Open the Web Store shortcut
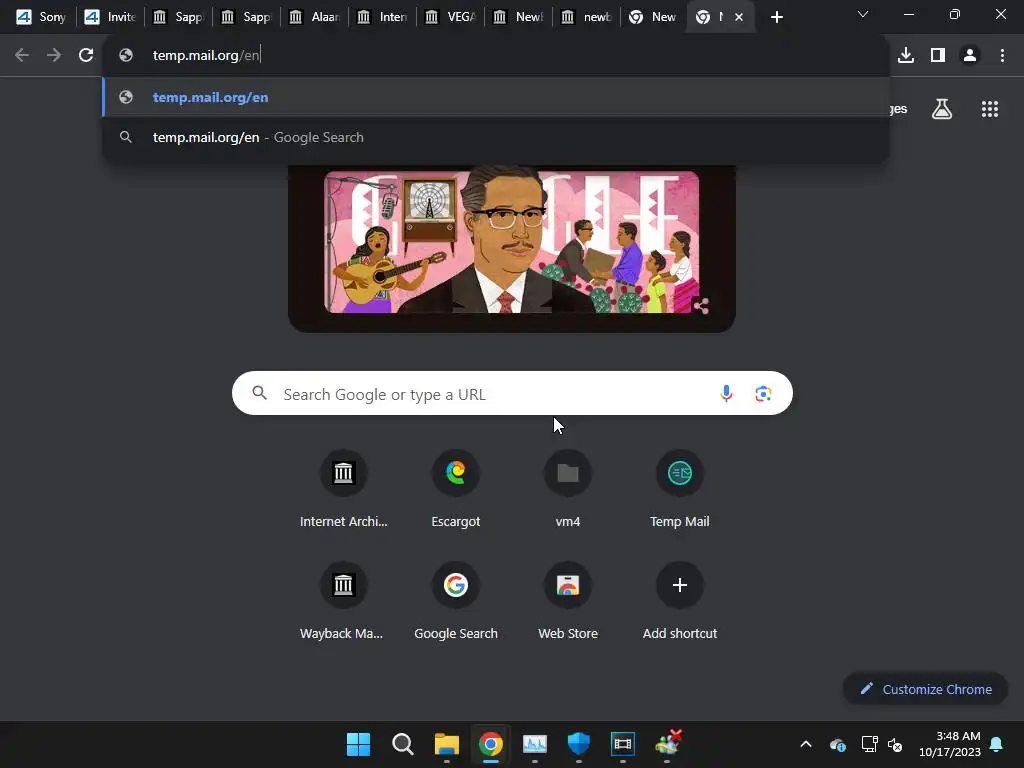This screenshot has height=768, width=1024. point(568,600)
